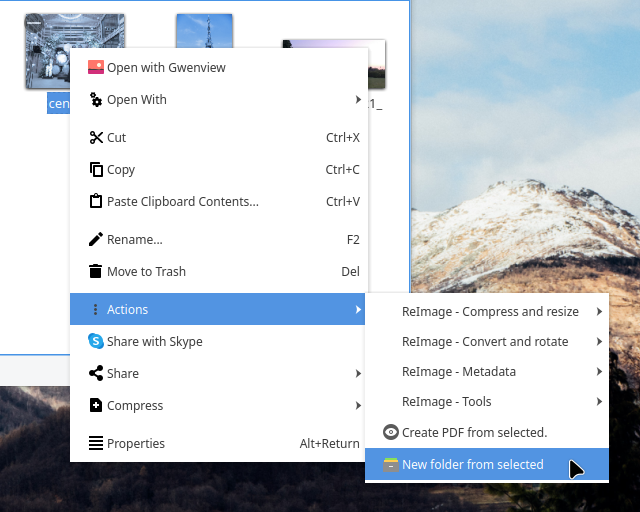Image resolution: width=640 pixels, height=512 pixels.
Task: Open ReImage - Compress and resize
Action: tap(487, 312)
